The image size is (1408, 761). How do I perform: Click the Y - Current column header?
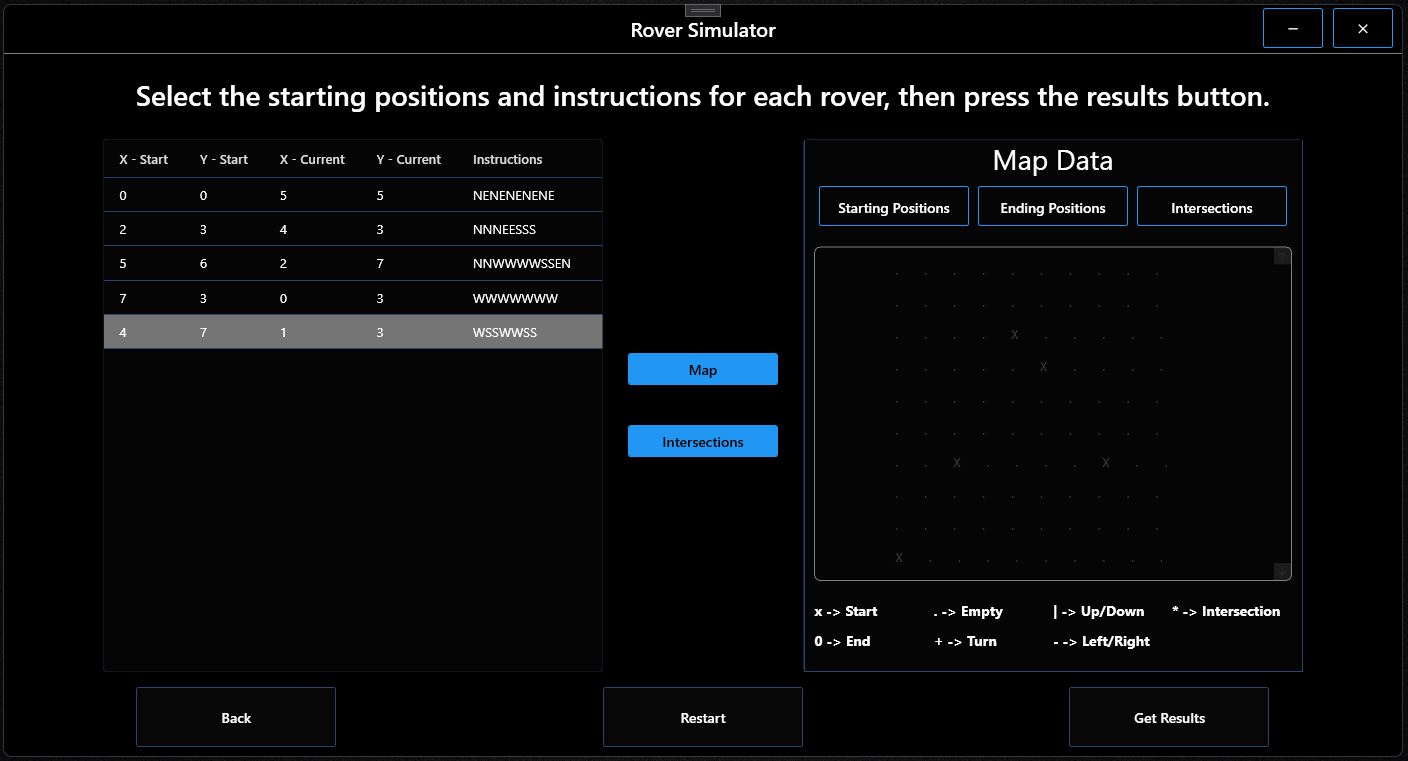tap(408, 159)
